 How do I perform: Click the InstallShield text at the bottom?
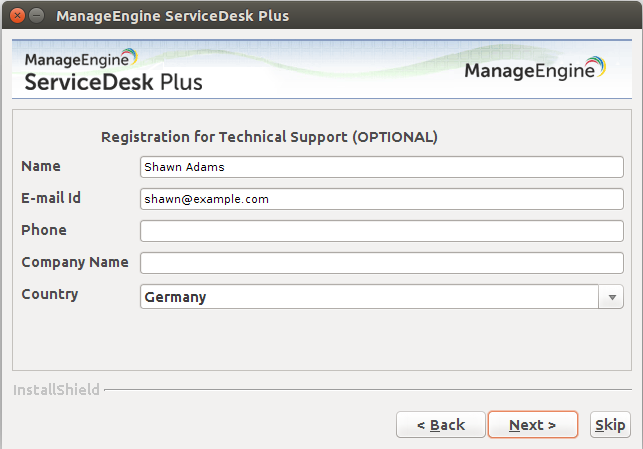pos(56,389)
